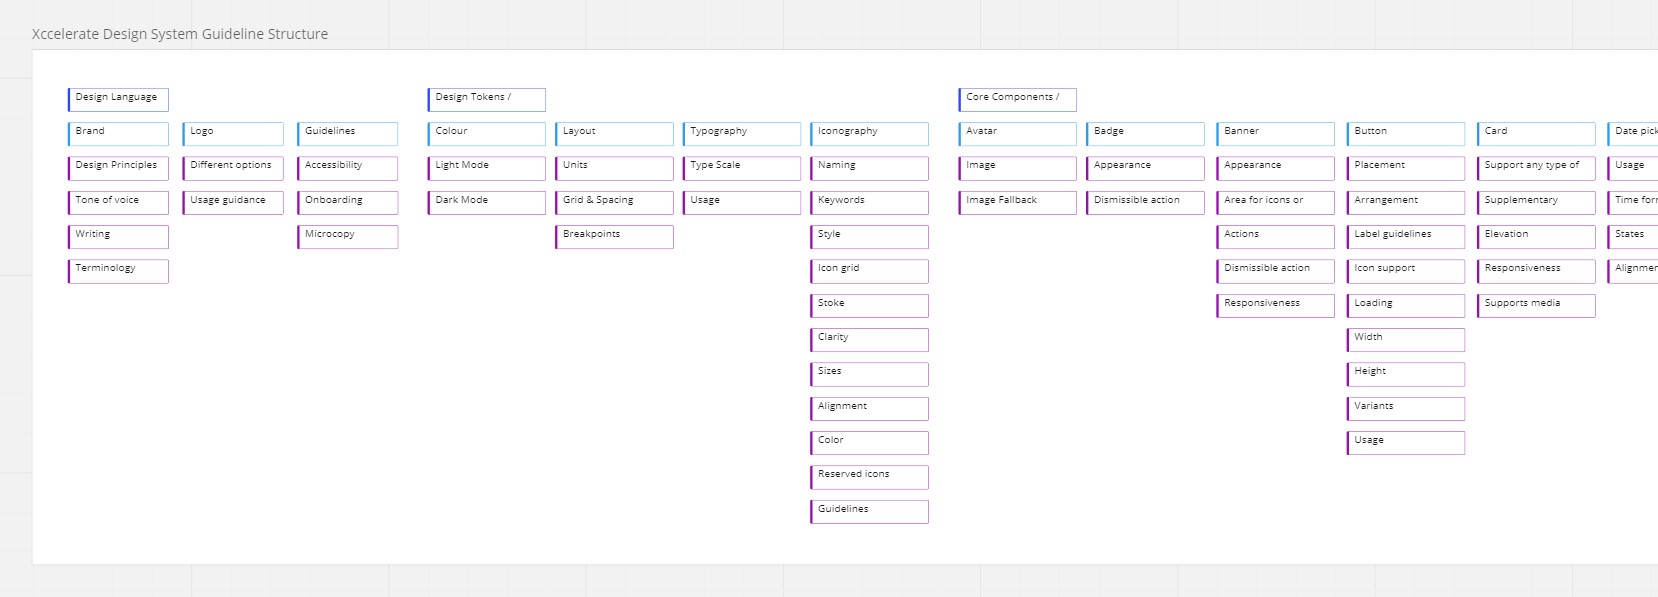
Task: Click the Usage card in Typography column
Action: [742, 203]
